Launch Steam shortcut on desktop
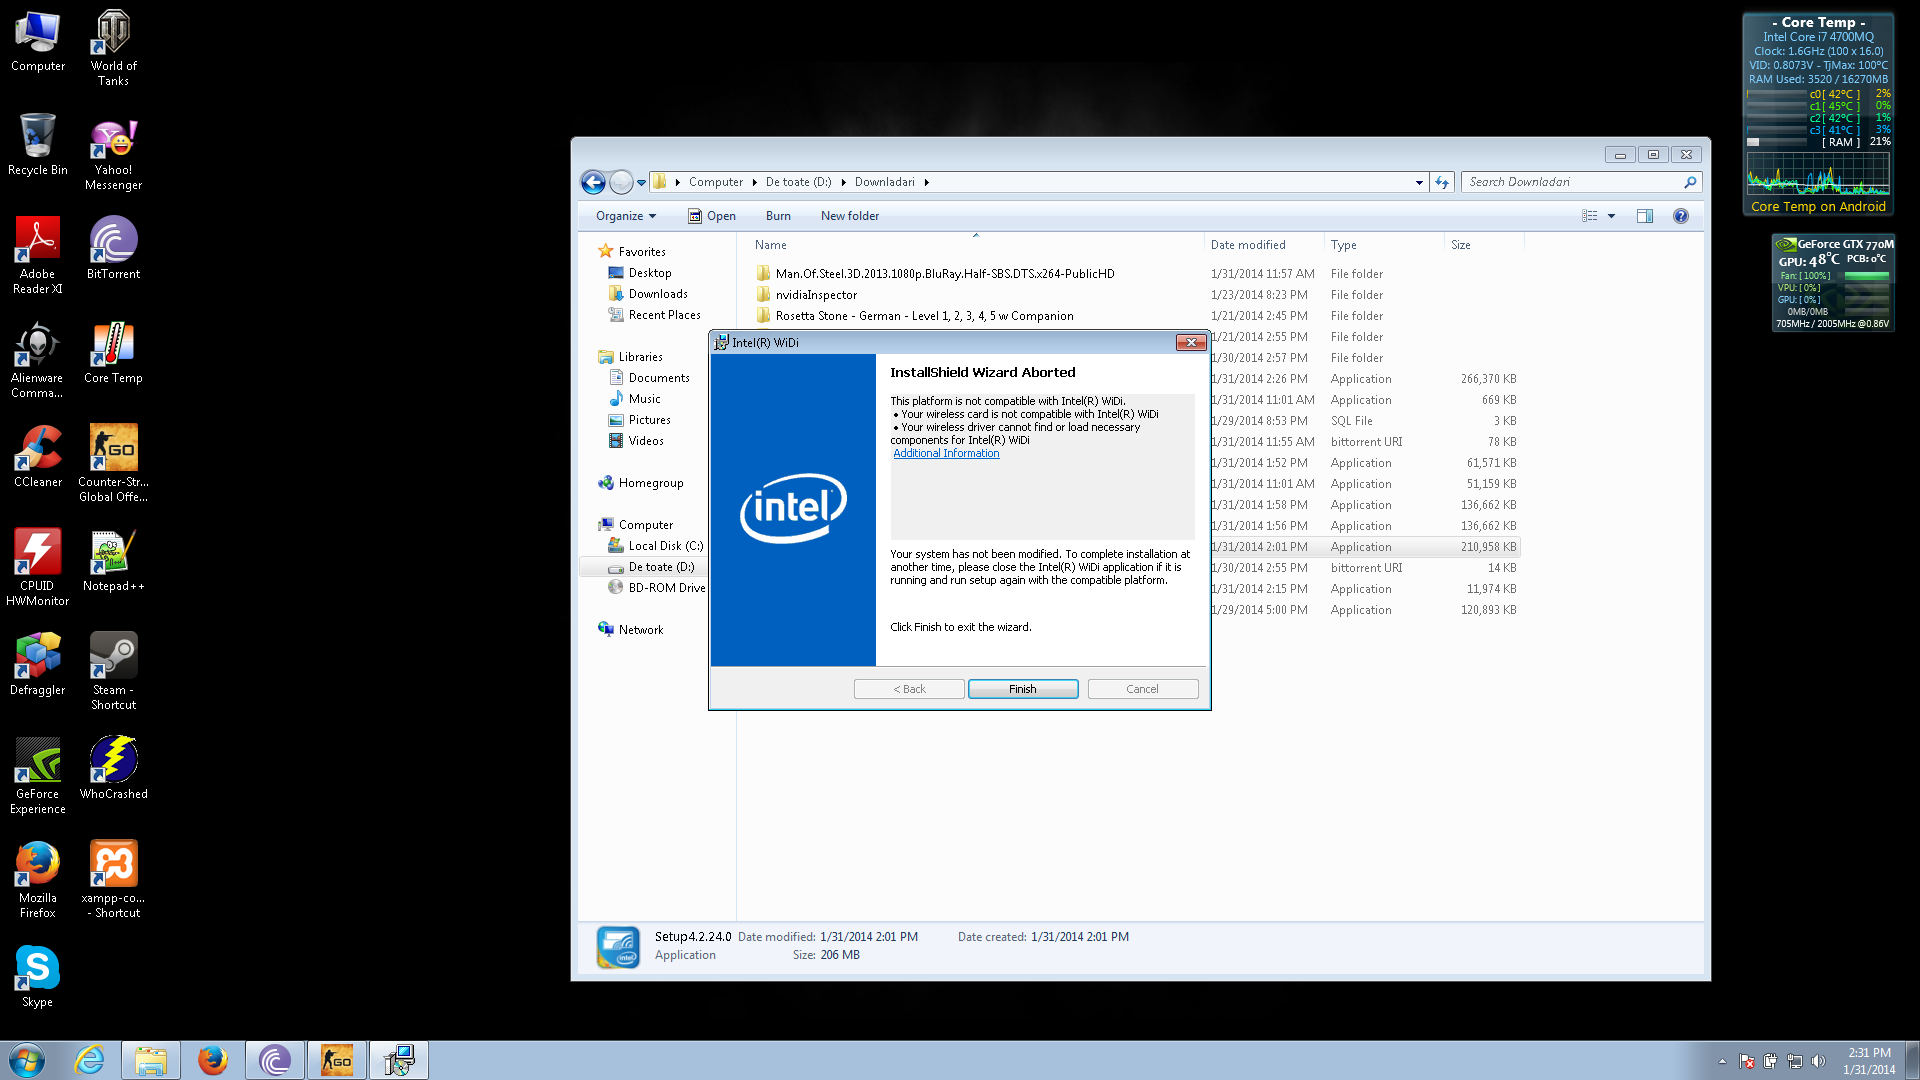The height and width of the screenshot is (1080, 1920). click(113, 672)
